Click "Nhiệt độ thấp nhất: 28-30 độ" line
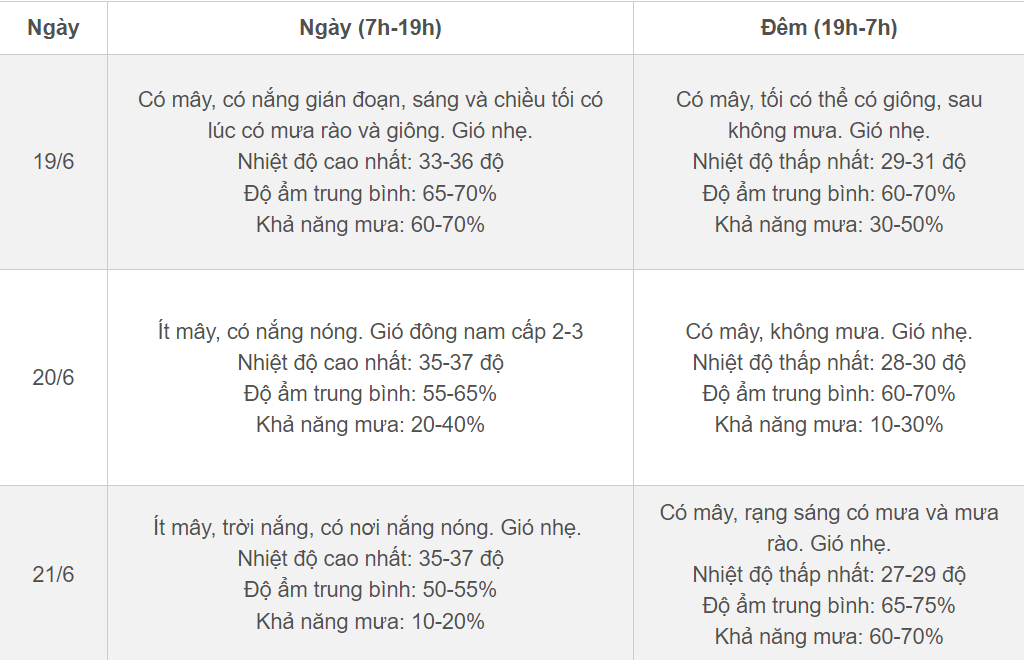 point(828,362)
